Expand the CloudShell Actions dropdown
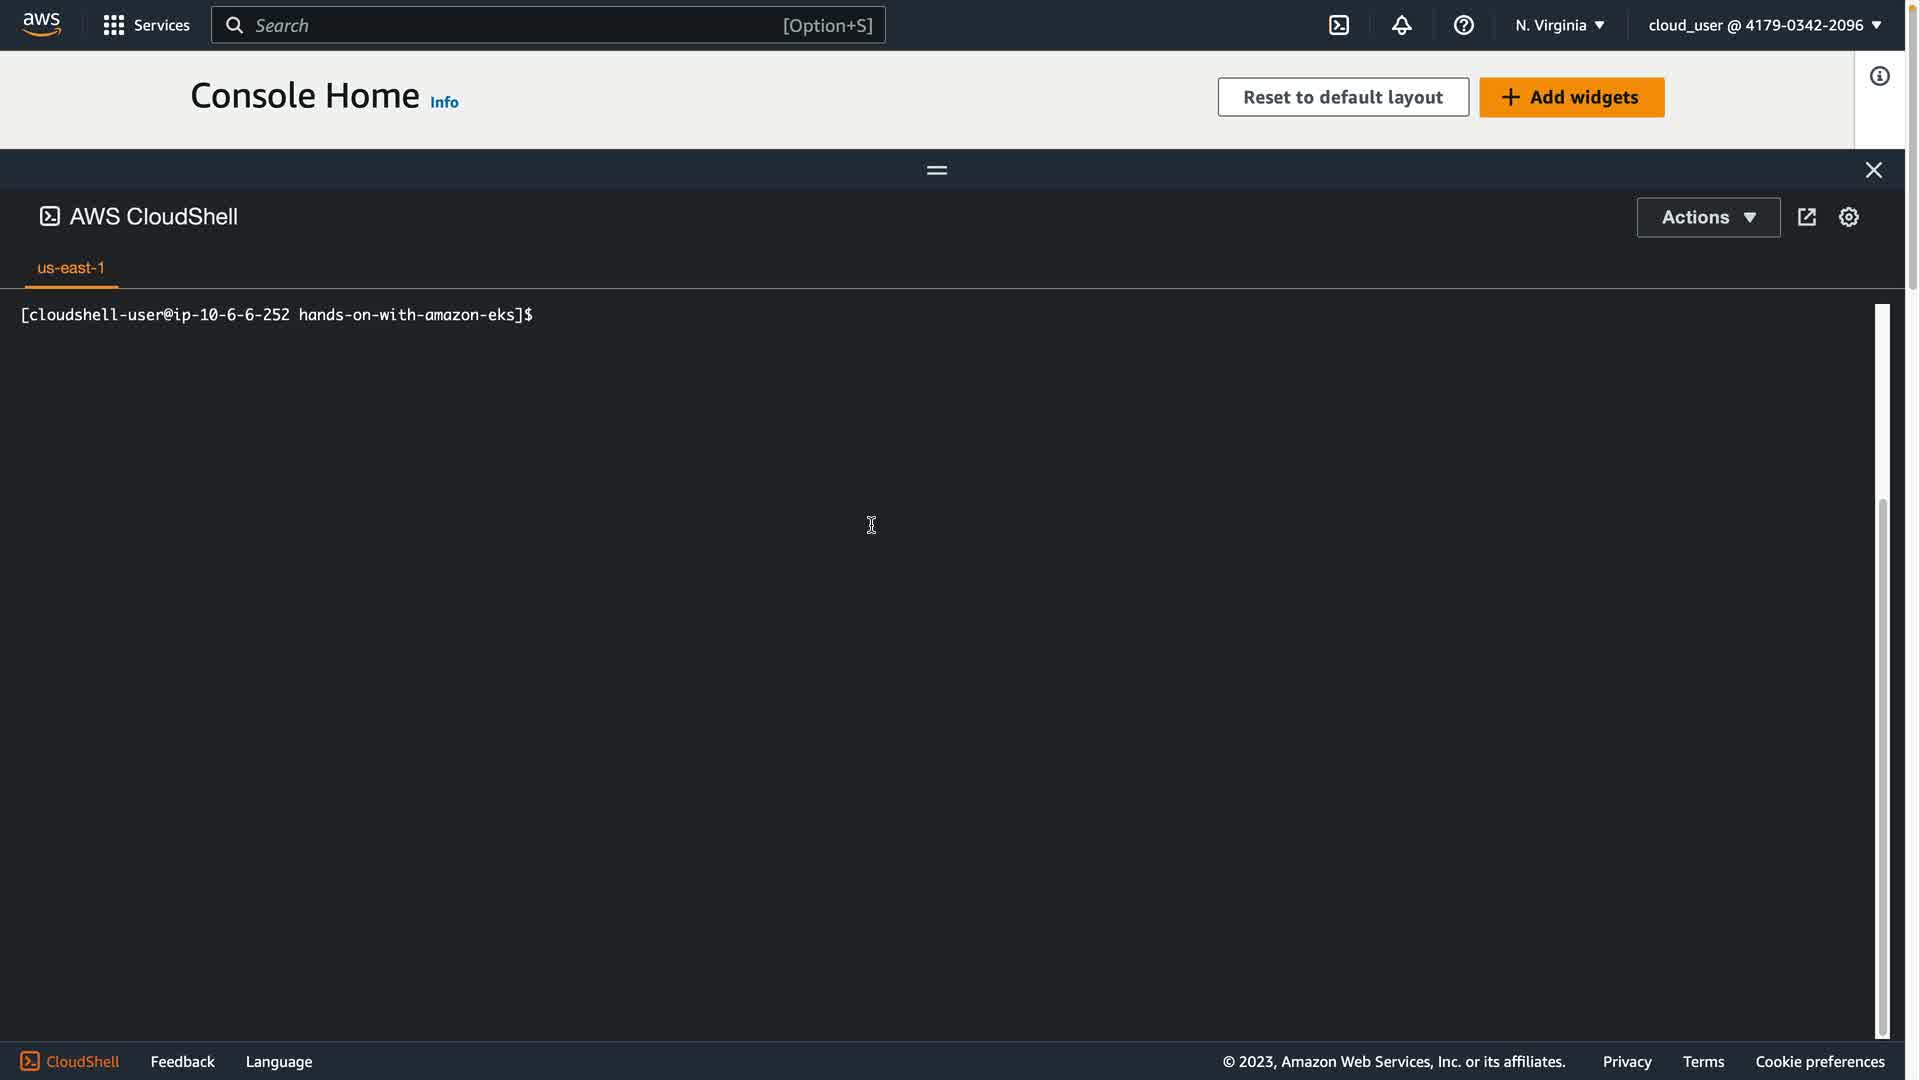 click(1707, 217)
